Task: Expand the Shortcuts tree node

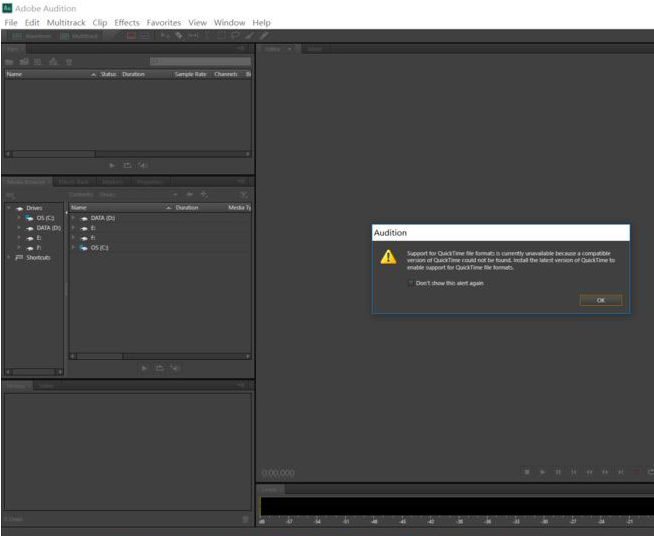Action: click(x=9, y=257)
